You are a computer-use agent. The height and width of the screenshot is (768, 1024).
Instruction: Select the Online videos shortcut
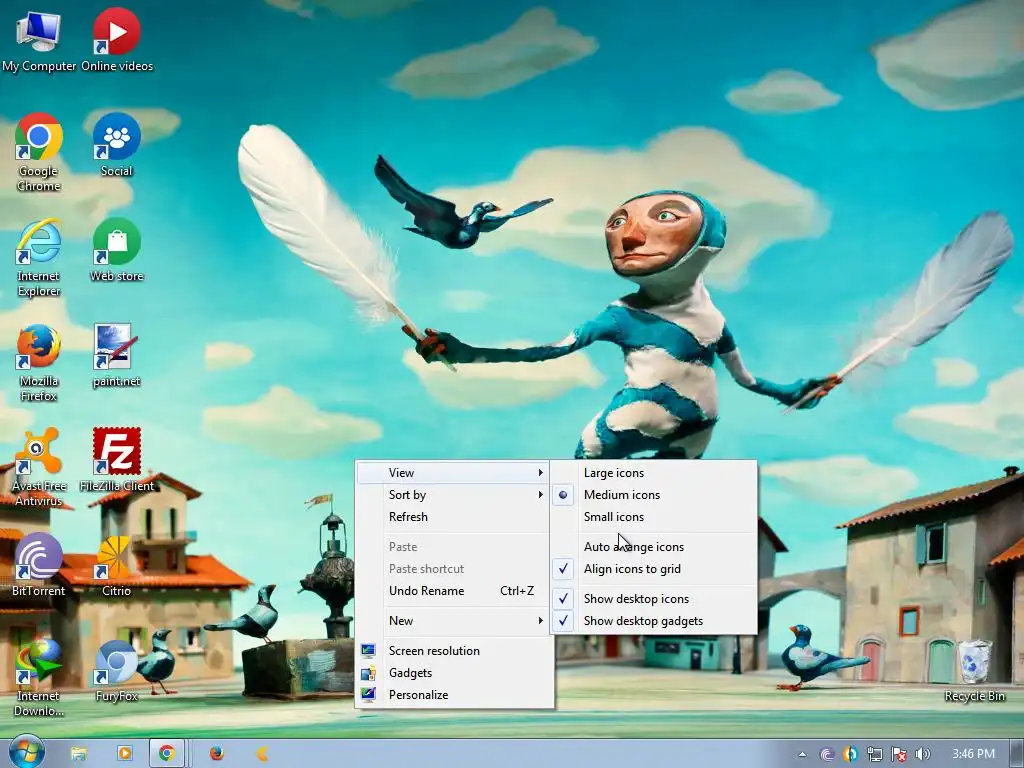[117, 40]
